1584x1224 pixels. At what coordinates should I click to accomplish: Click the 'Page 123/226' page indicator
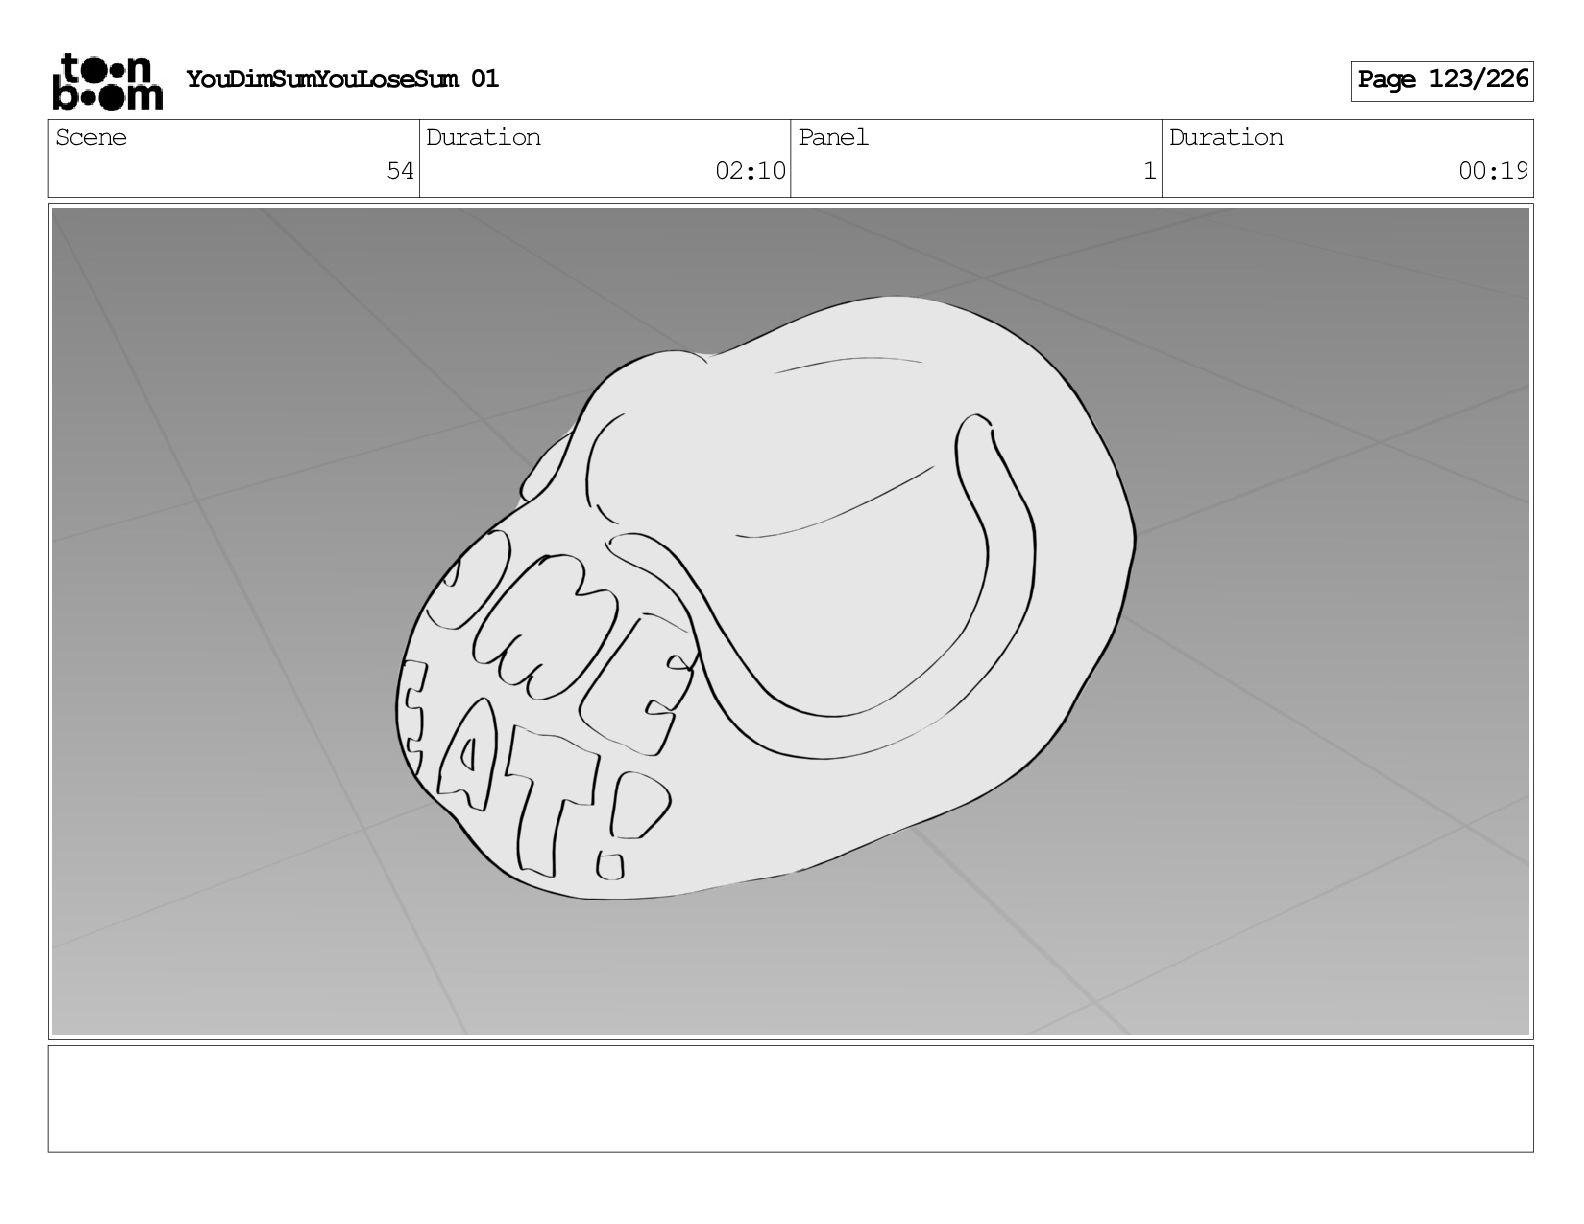point(1442,81)
